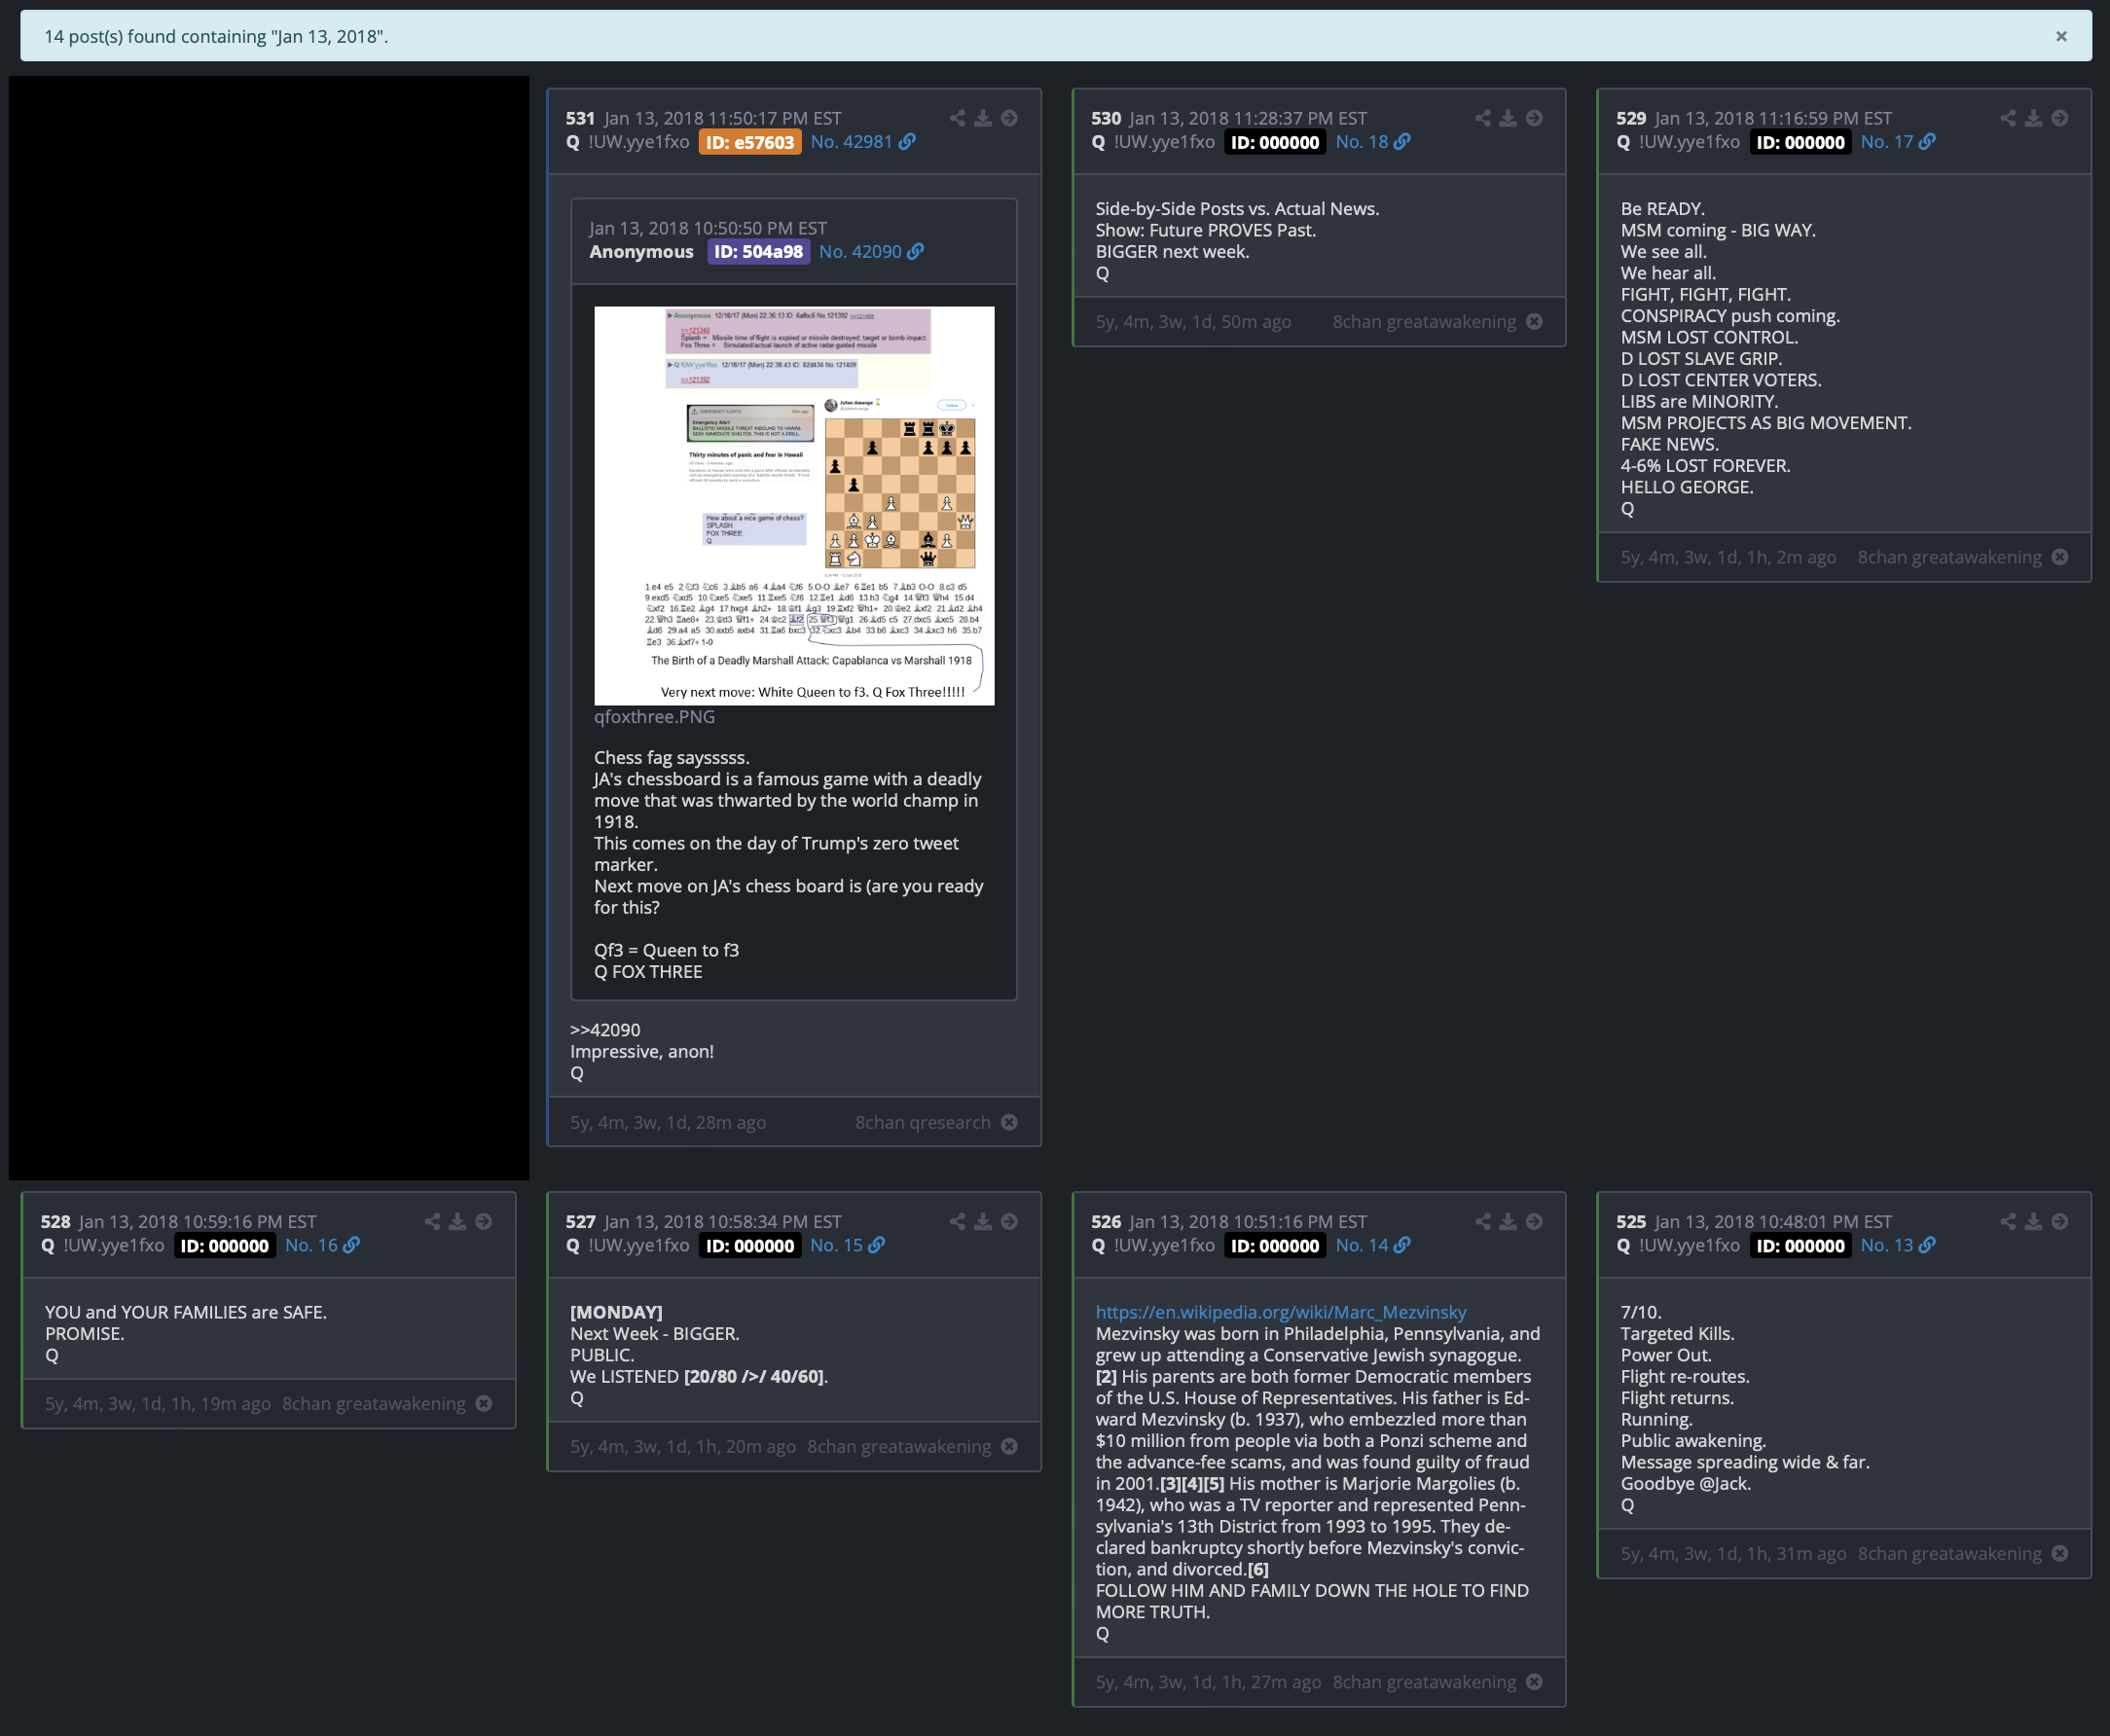Download post 525
The width and height of the screenshot is (2110, 1736).
(2033, 1221)
